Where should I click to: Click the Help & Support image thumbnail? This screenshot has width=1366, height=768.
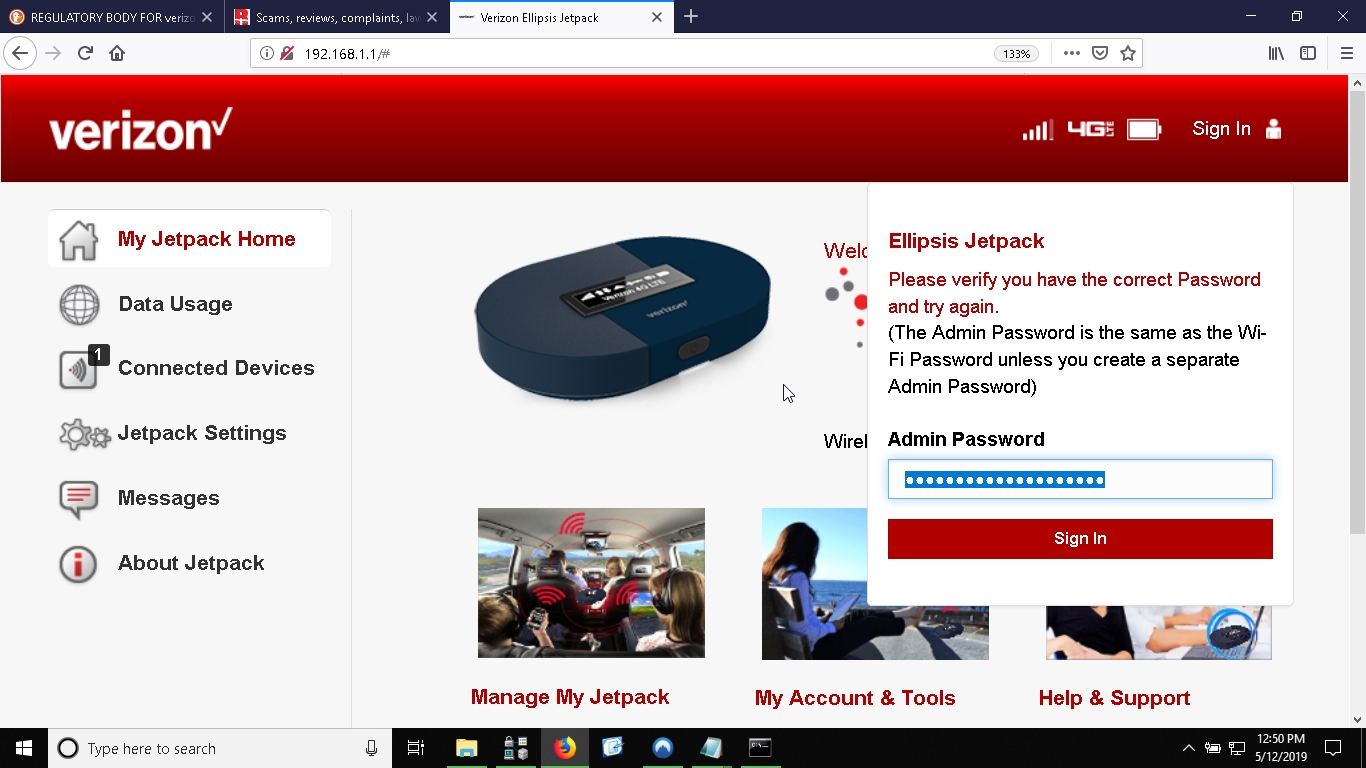click(1158, 632)
